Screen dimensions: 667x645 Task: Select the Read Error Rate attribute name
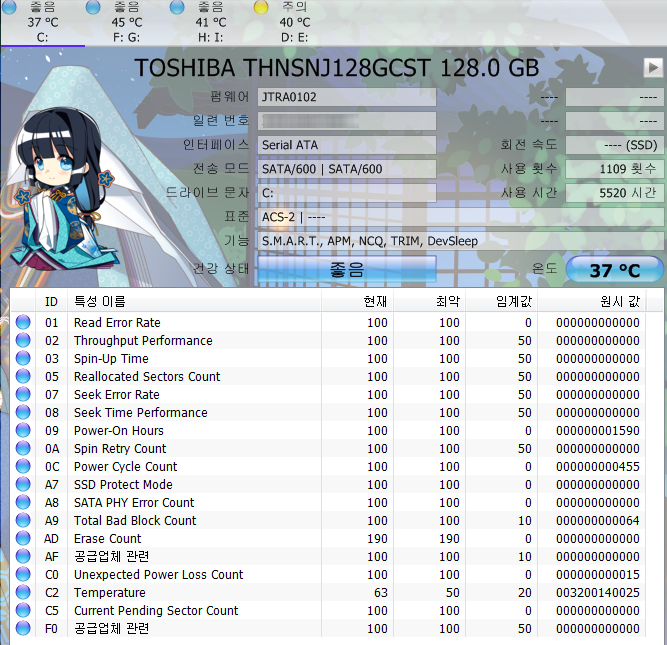point(117,322)
